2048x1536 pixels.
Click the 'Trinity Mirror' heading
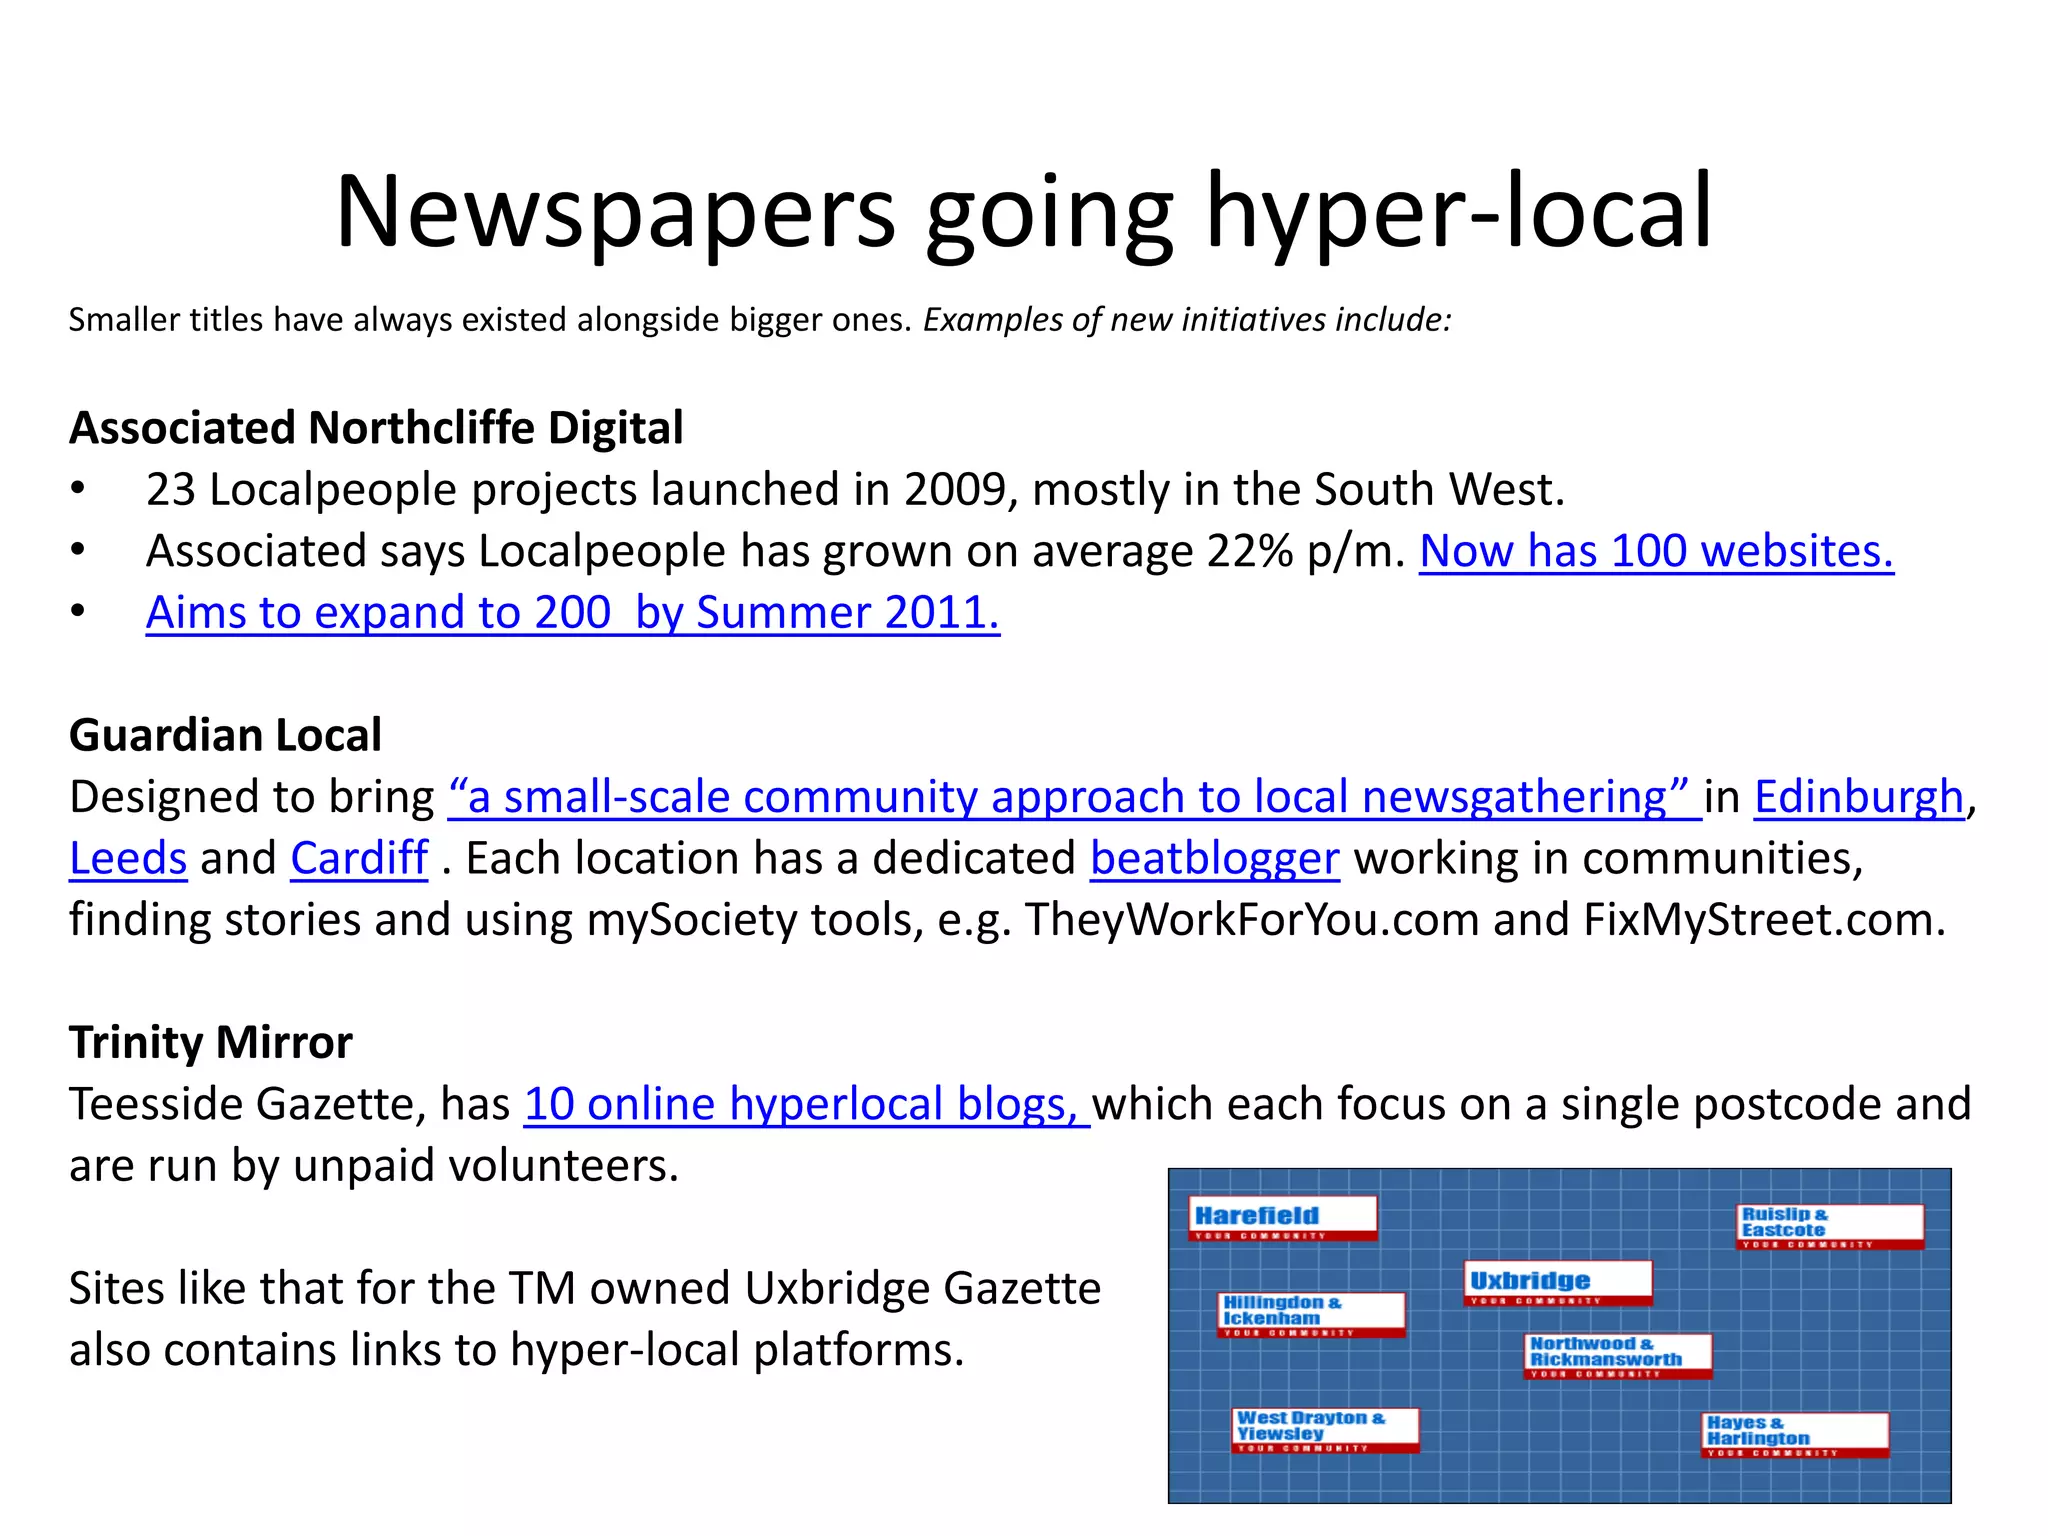(x=210, y=1042)
